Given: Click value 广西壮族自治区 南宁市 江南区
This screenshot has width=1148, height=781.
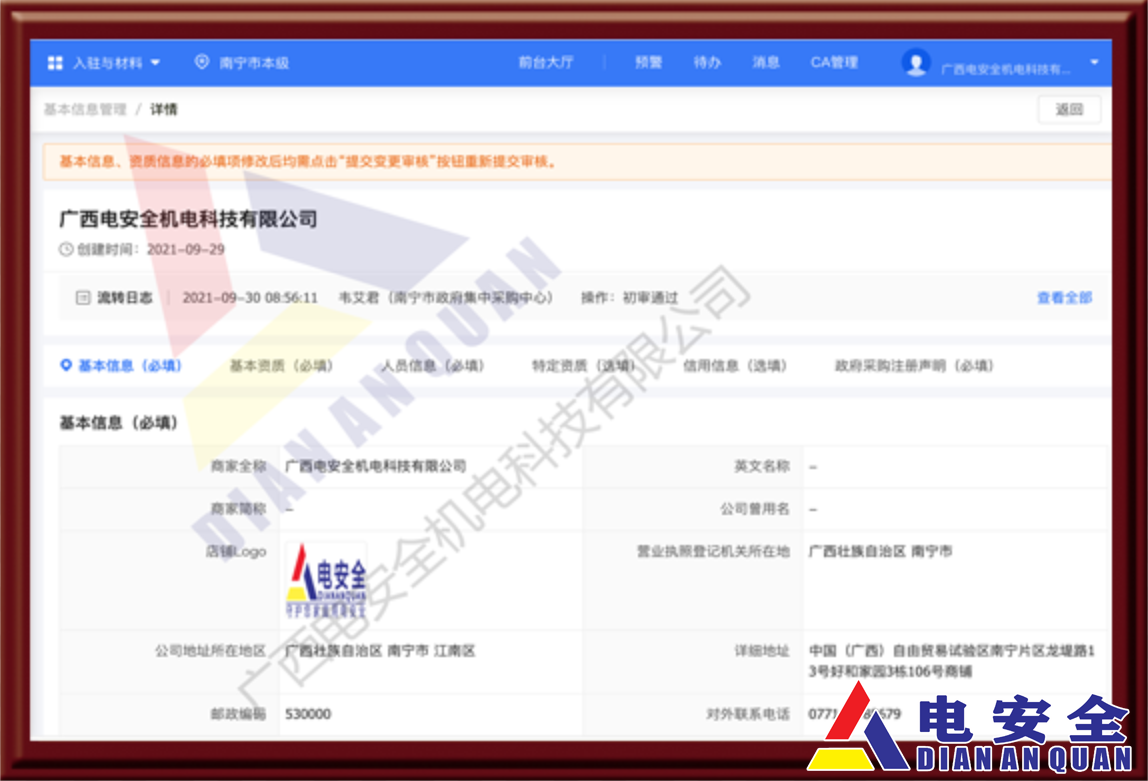Looking at the screenshot, I should coord(380,650).
